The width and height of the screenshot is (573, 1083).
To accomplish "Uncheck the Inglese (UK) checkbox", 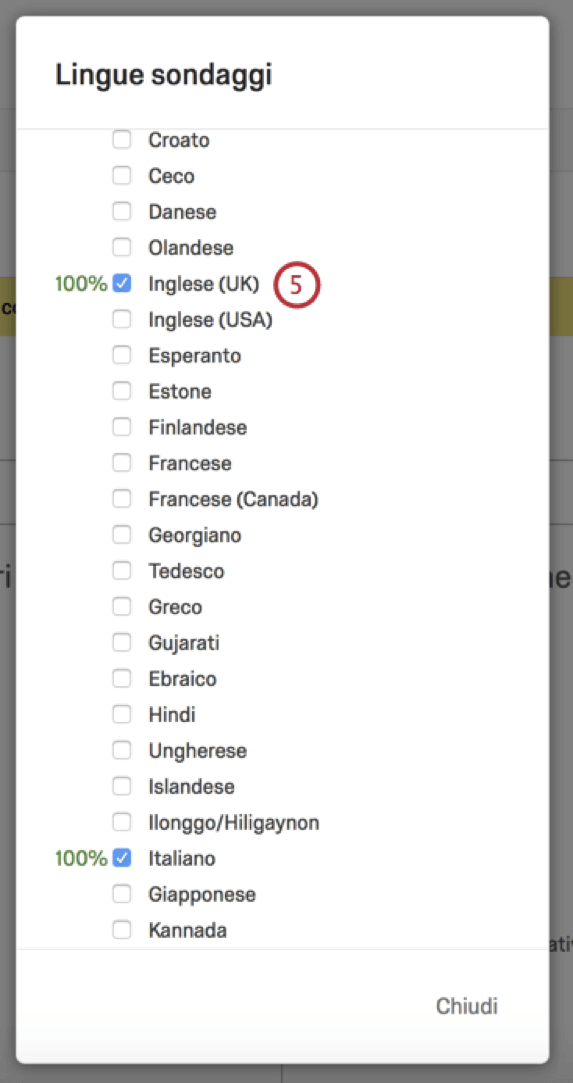I will 122,283.
